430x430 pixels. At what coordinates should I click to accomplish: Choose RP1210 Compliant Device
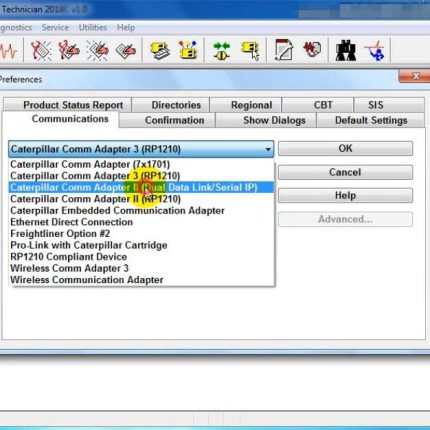(141, 257)
